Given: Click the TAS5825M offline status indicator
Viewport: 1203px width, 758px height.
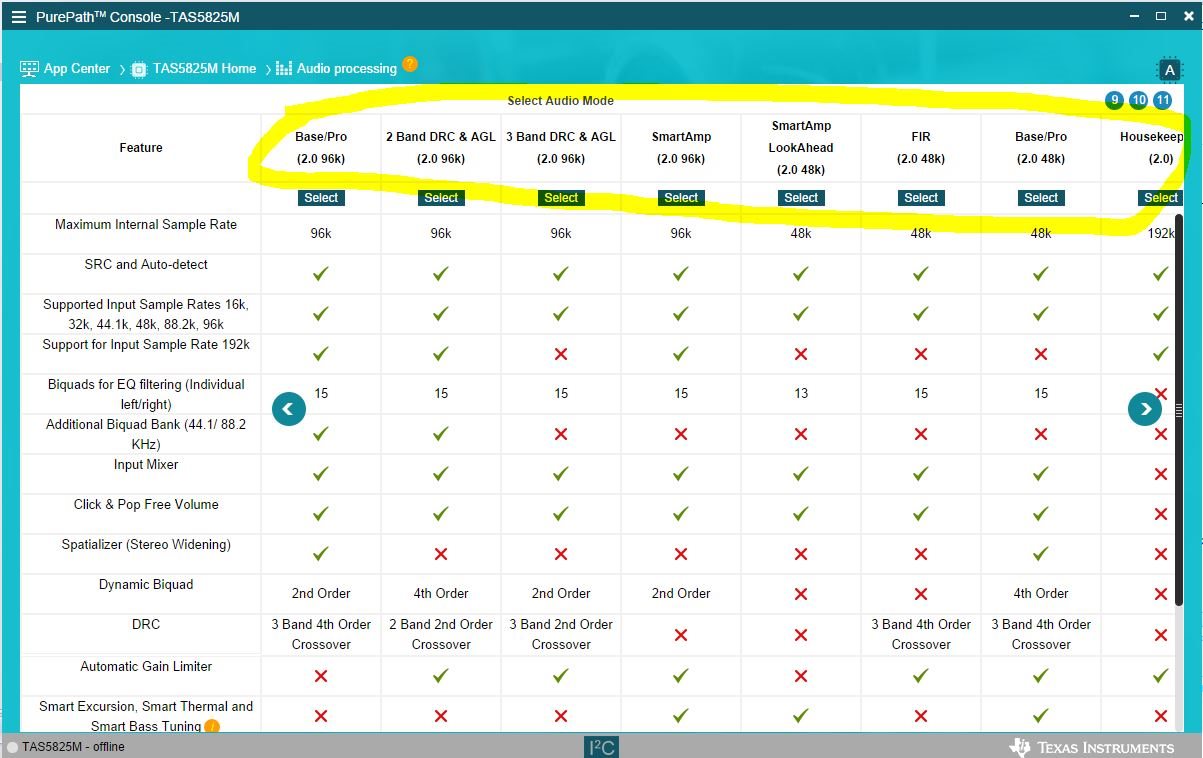Looking at the screenshot, I should point(66,747).
